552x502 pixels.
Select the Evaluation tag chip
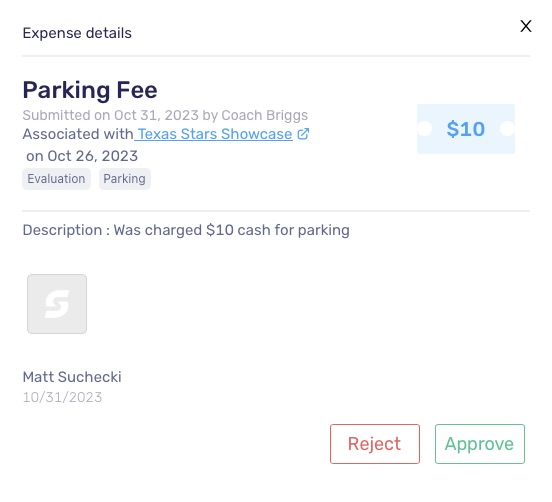click(56, 179)
